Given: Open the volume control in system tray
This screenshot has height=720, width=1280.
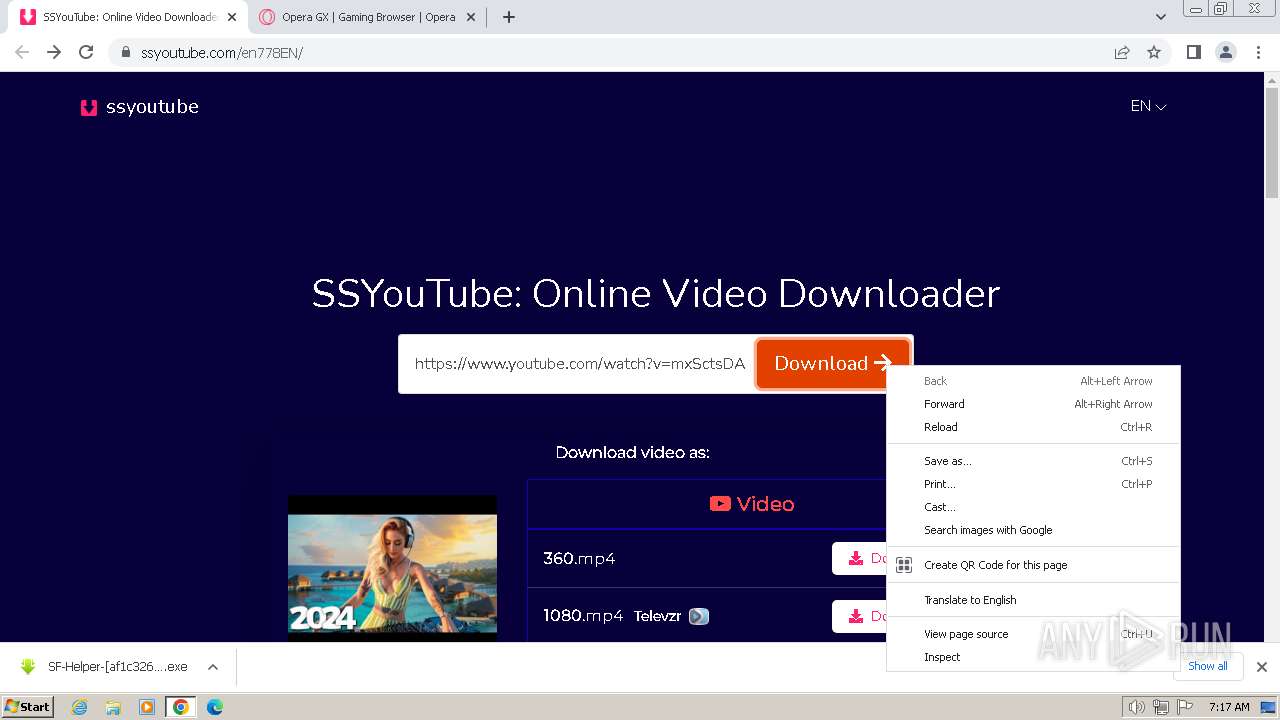Looking at the screenshot, I should click(x=1136, y=707).
